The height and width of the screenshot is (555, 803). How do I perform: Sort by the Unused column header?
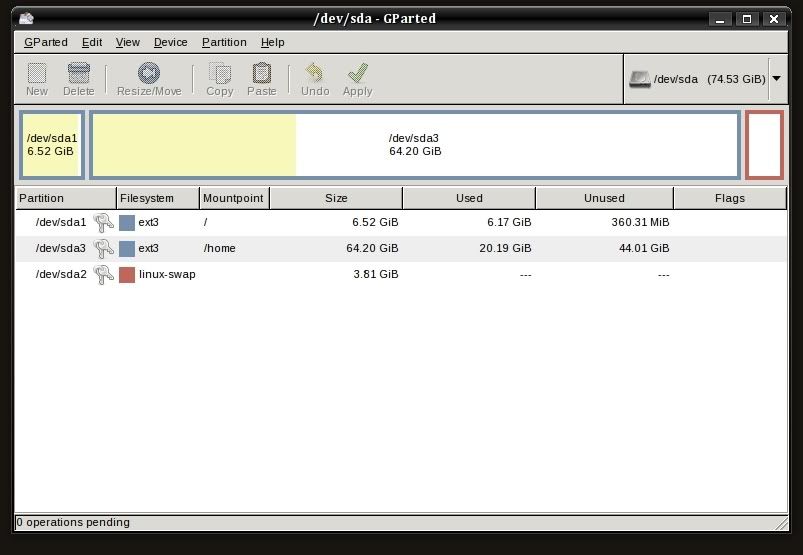(x=604, y=198)
